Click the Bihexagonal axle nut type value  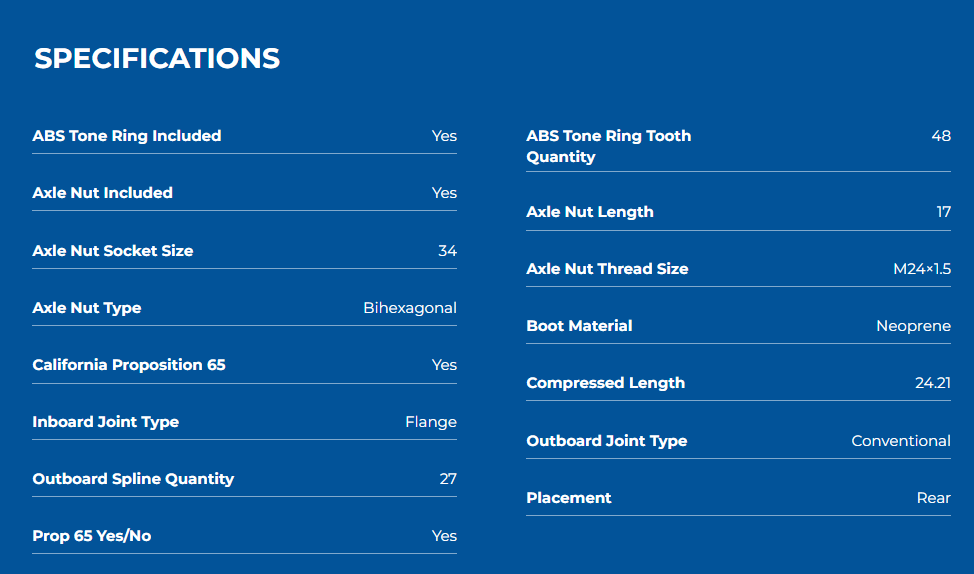coord(410,308)
